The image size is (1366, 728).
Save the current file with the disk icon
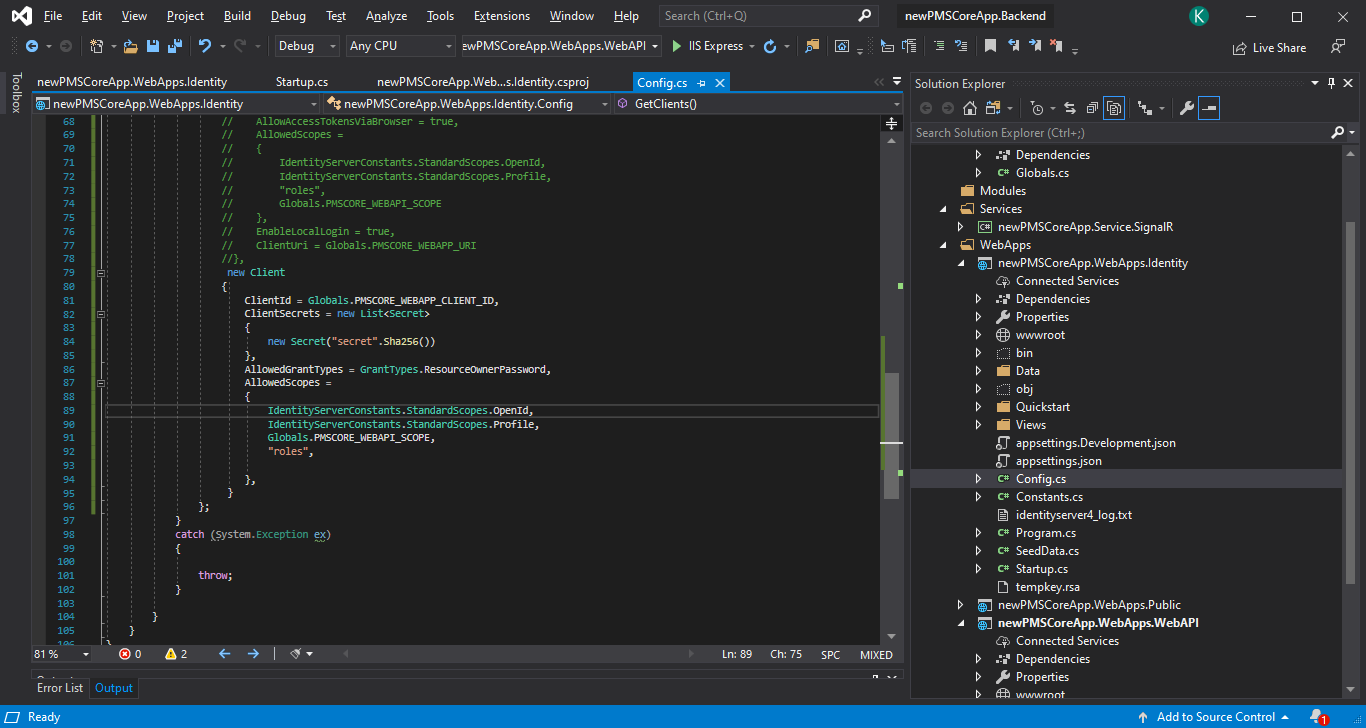point(153,46)
